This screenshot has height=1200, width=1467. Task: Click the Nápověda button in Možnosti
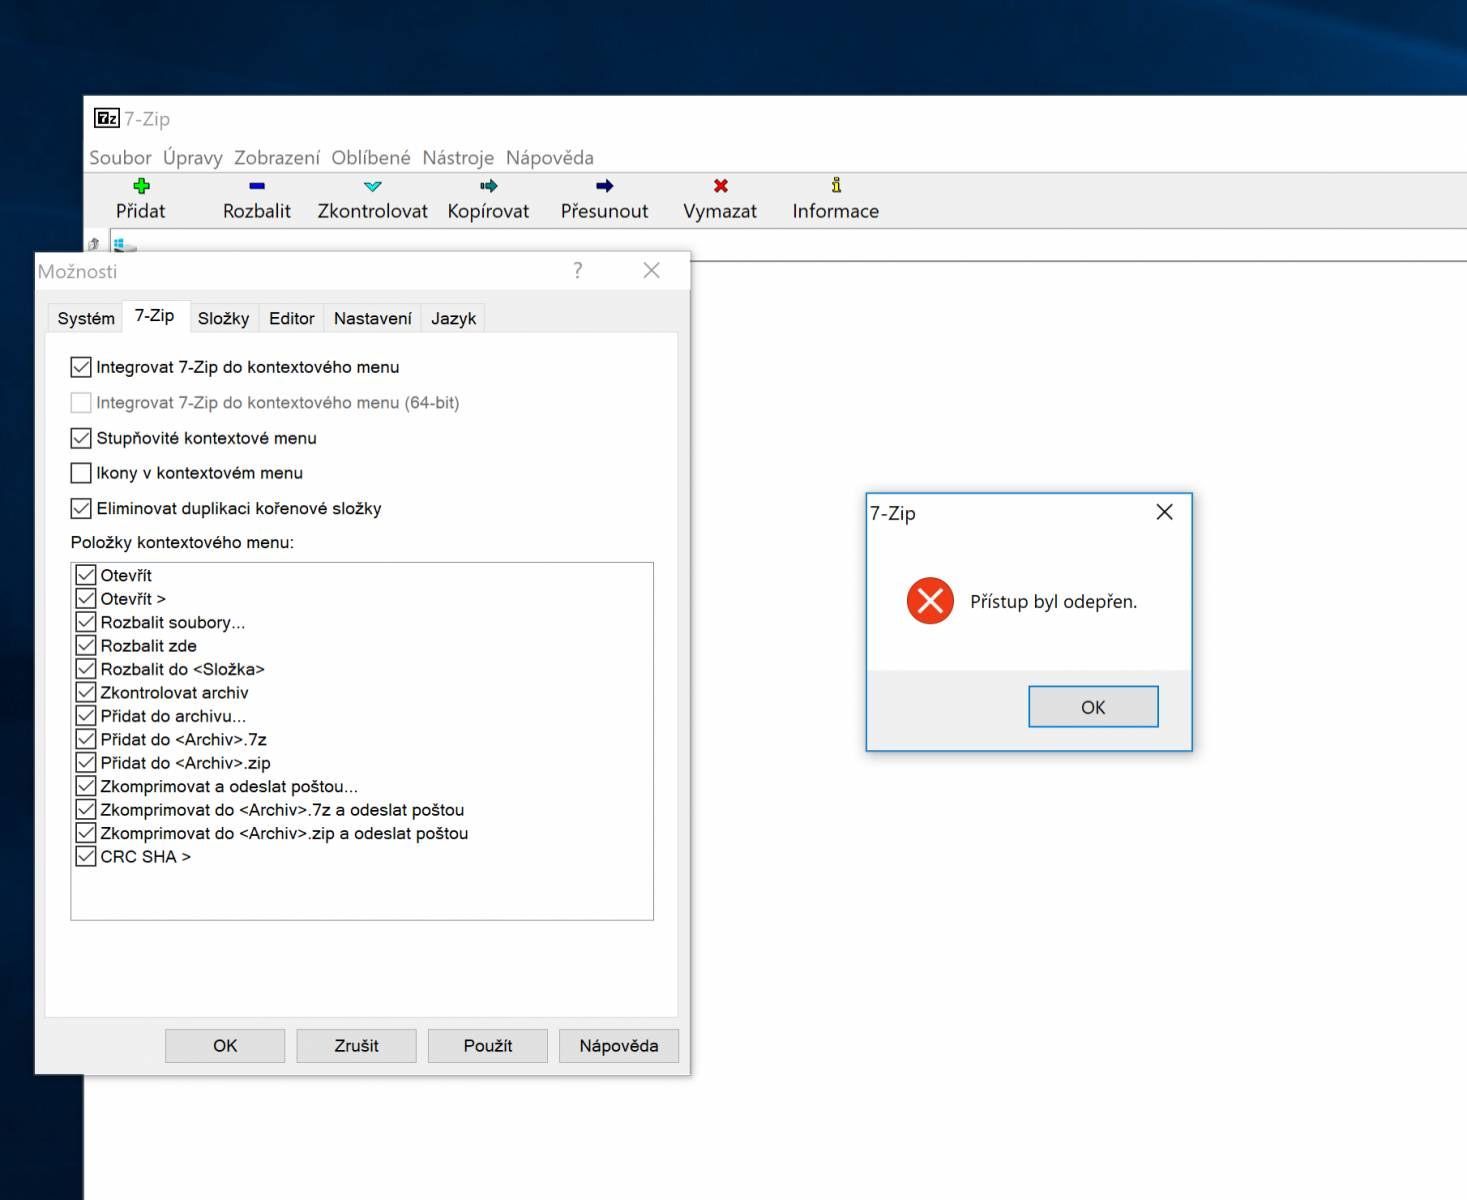[619, 1046]
